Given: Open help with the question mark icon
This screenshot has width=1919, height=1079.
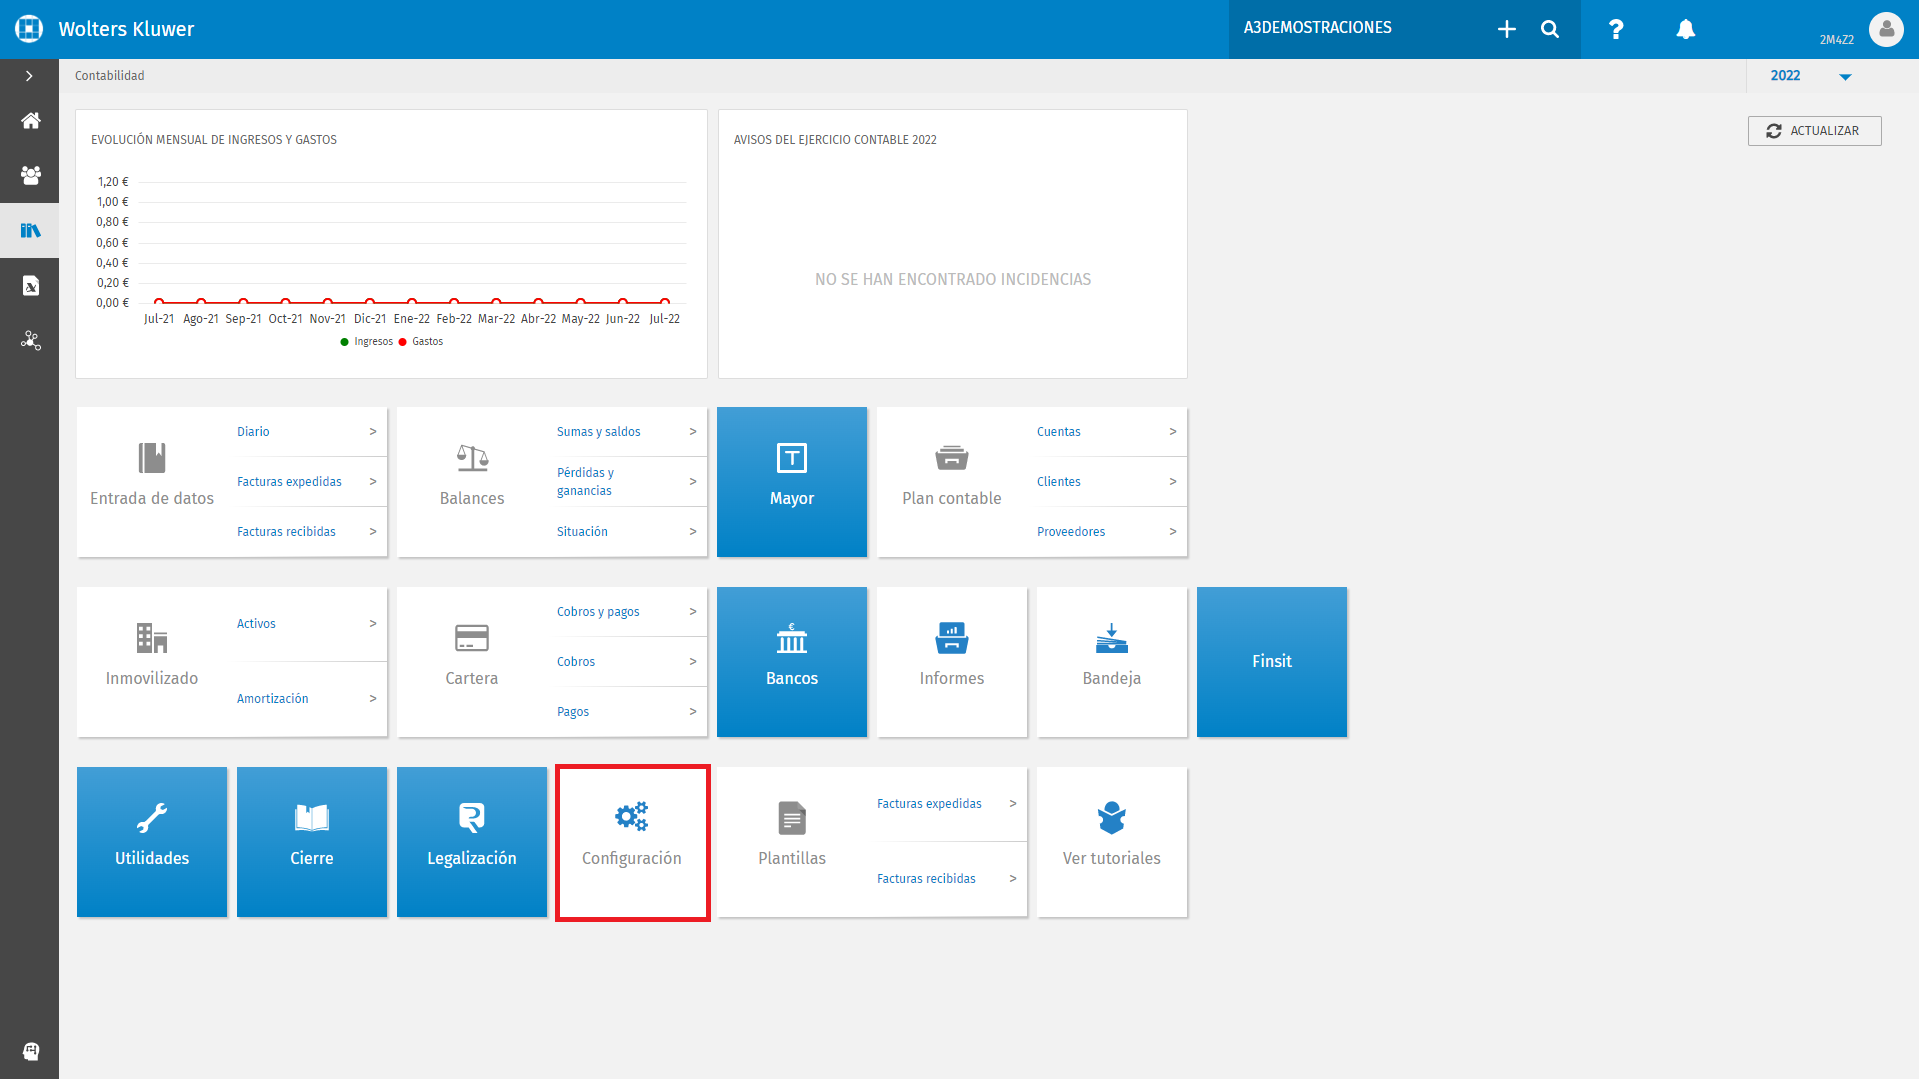Looking at the screenshot, I should [x=1616, y=29].
